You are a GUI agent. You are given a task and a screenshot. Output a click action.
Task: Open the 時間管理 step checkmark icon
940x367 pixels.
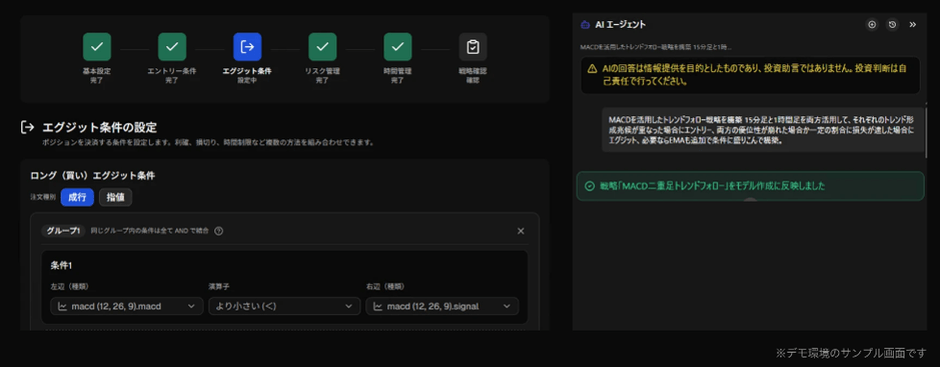click(398, 47)
